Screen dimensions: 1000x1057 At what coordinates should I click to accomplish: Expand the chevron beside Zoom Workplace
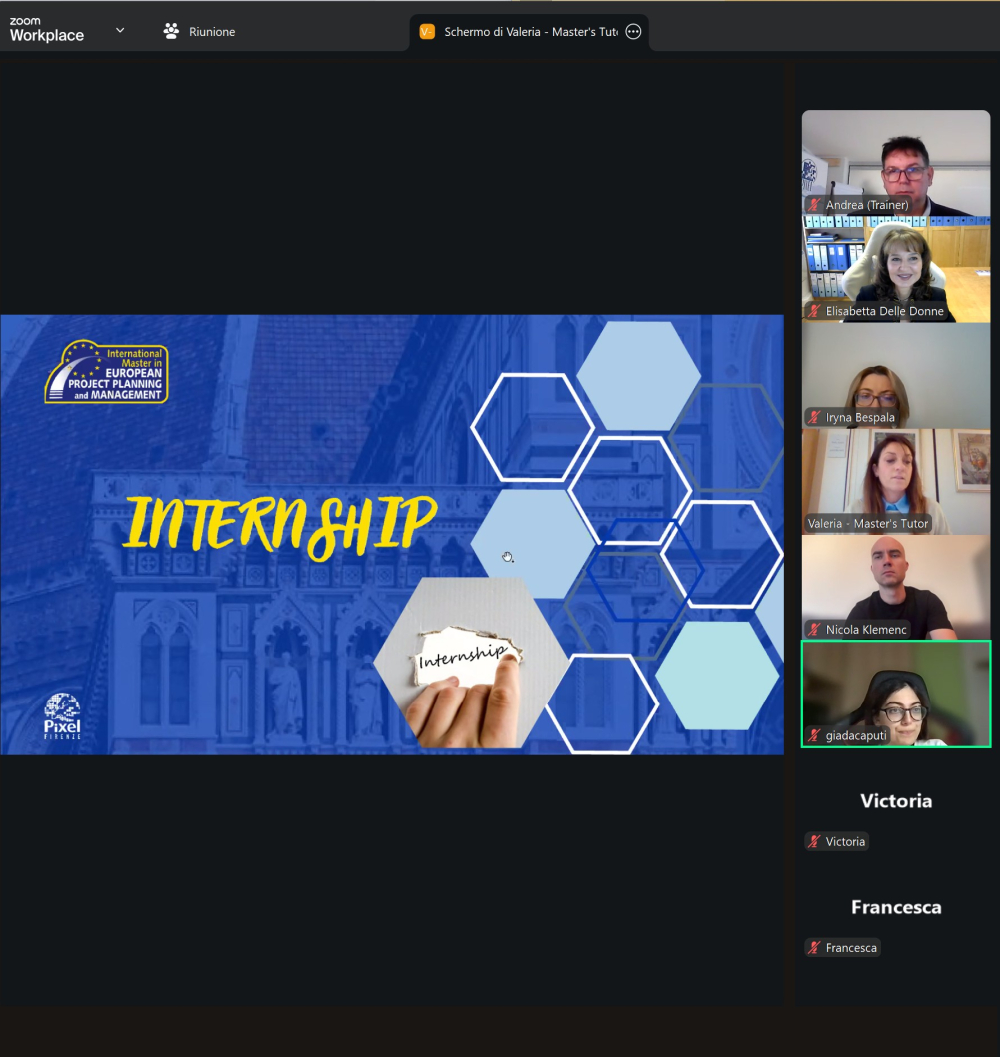tap(120, 30)
